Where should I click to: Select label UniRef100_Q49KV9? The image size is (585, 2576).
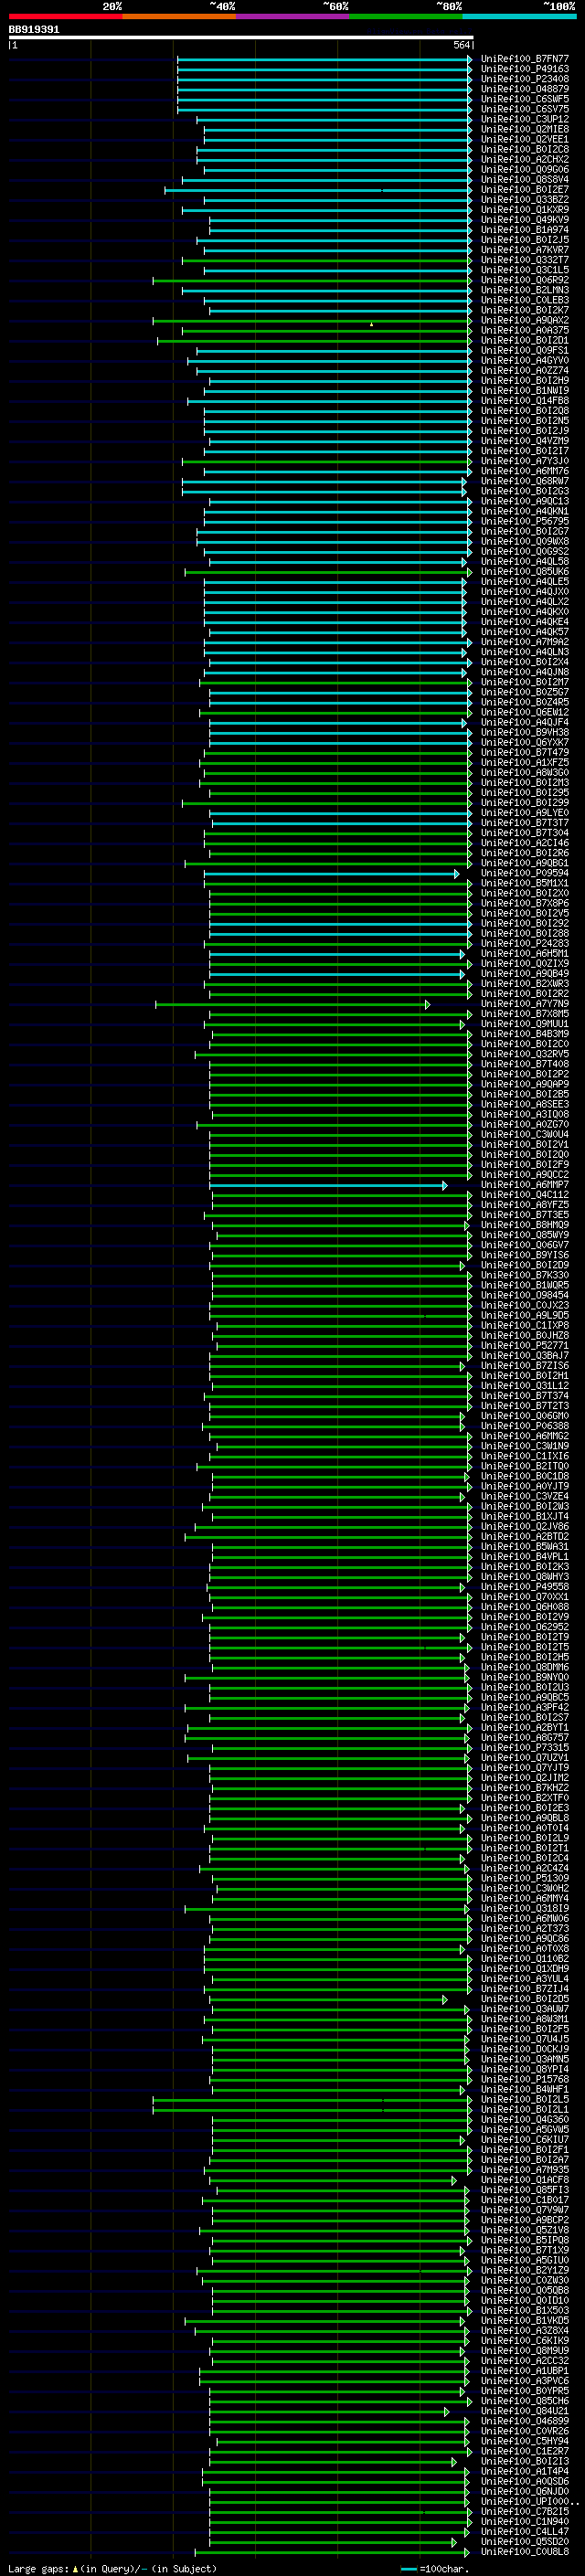click(525, 220)
